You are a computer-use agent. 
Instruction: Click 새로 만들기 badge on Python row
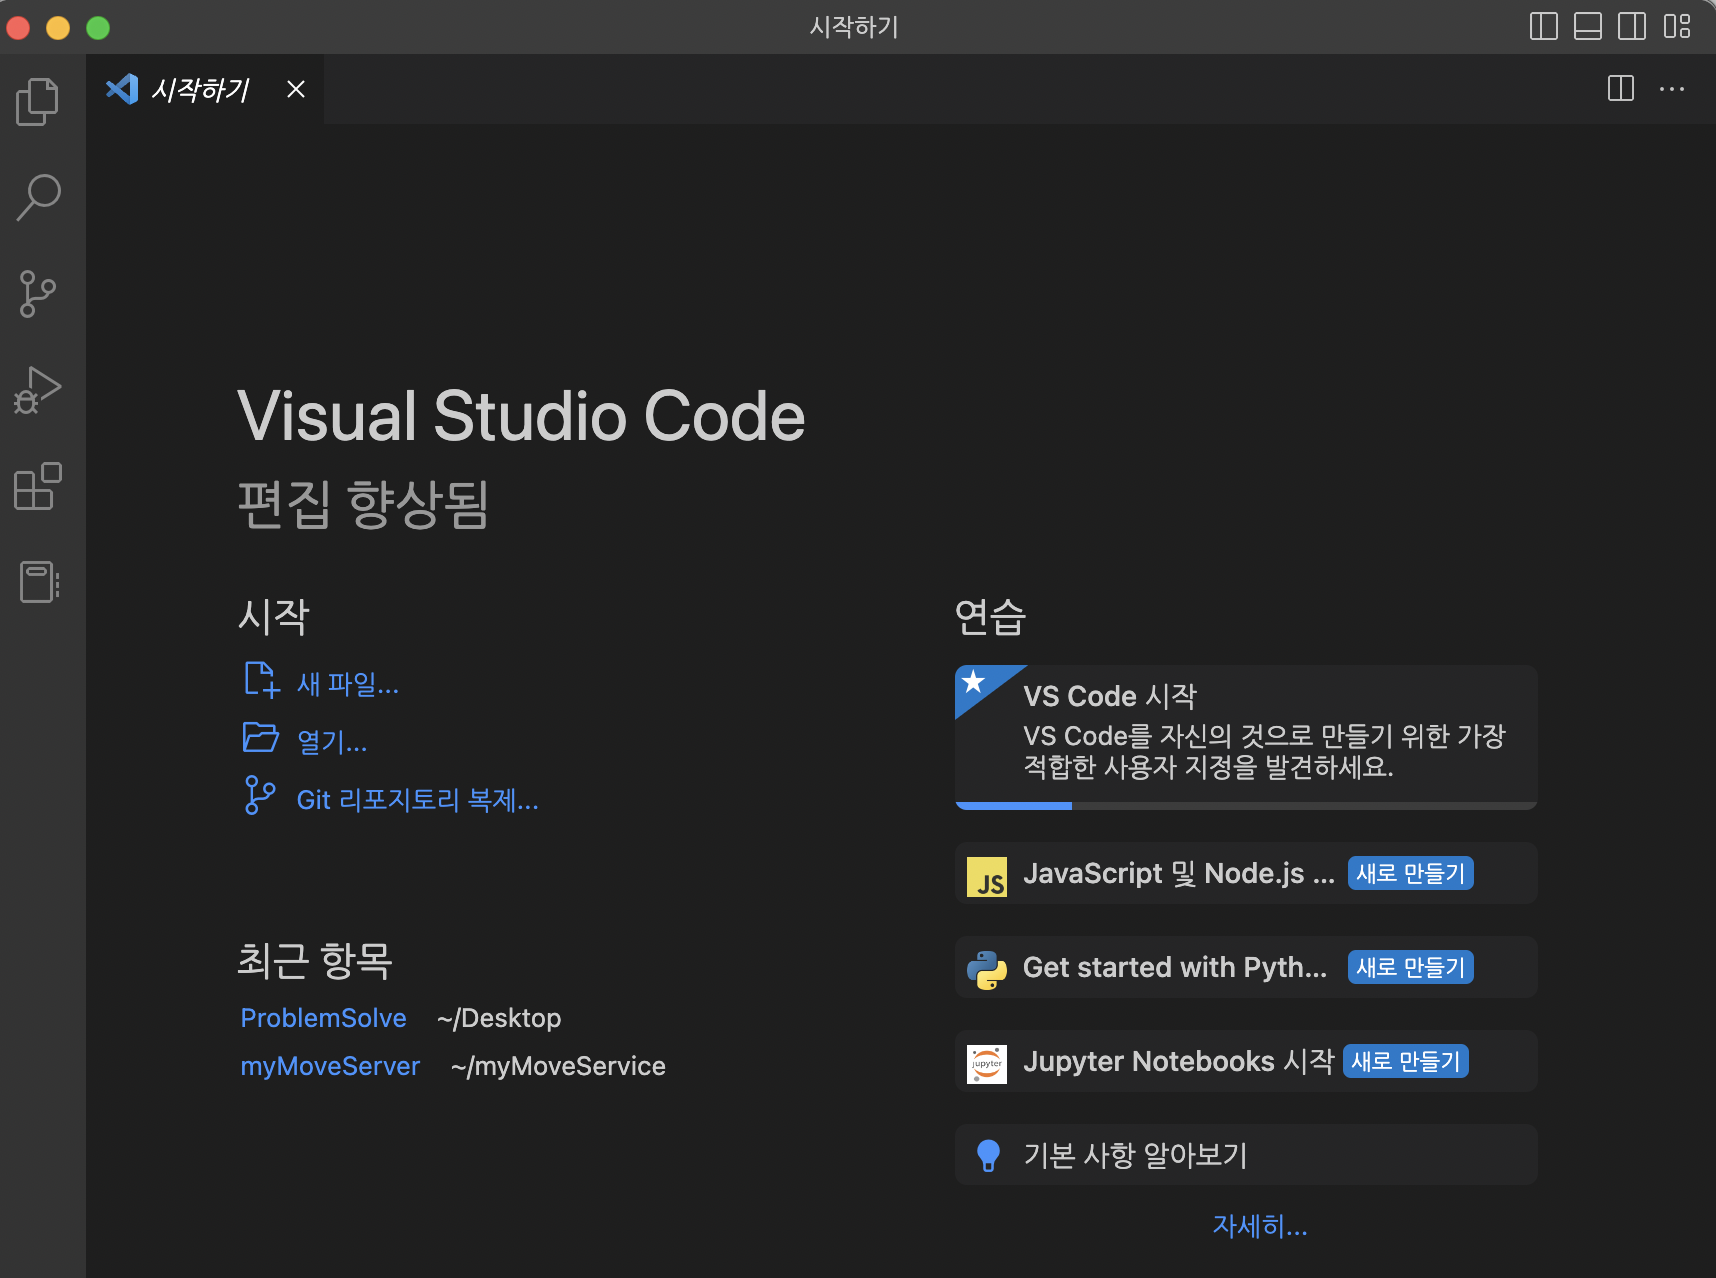[x=1410, y=967]
